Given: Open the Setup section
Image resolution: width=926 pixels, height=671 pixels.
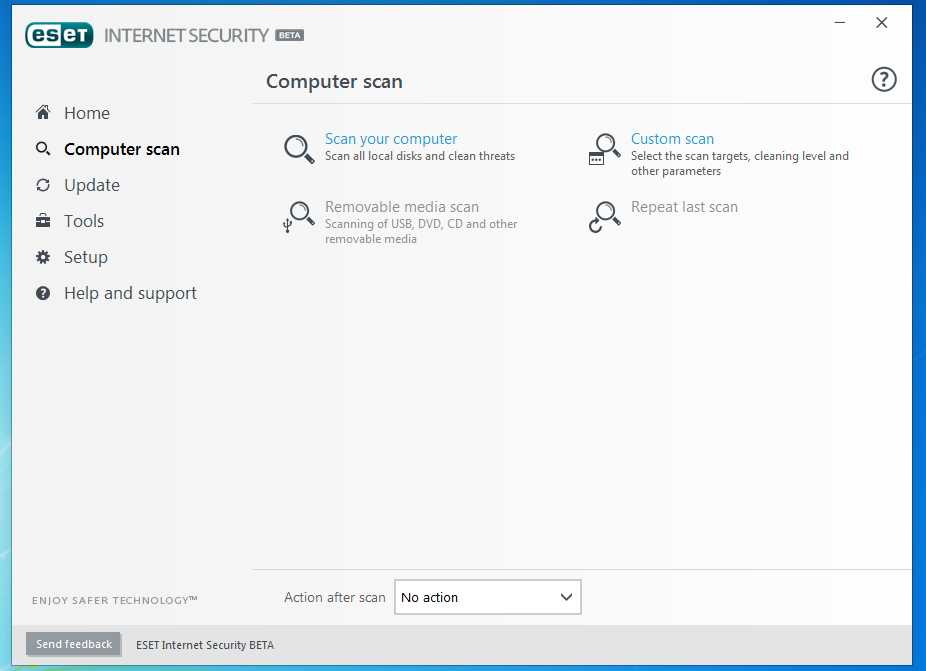Looking at the screenshot, I should 86,258.
